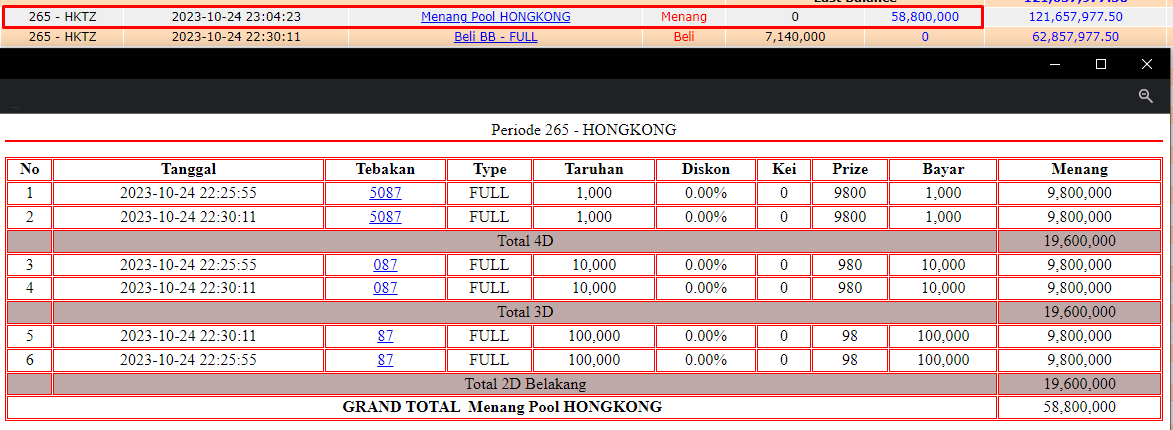Click the zoom magnifier icon in the popup toolbar
Screen dimensions: 1173x430
(1145, 96)
